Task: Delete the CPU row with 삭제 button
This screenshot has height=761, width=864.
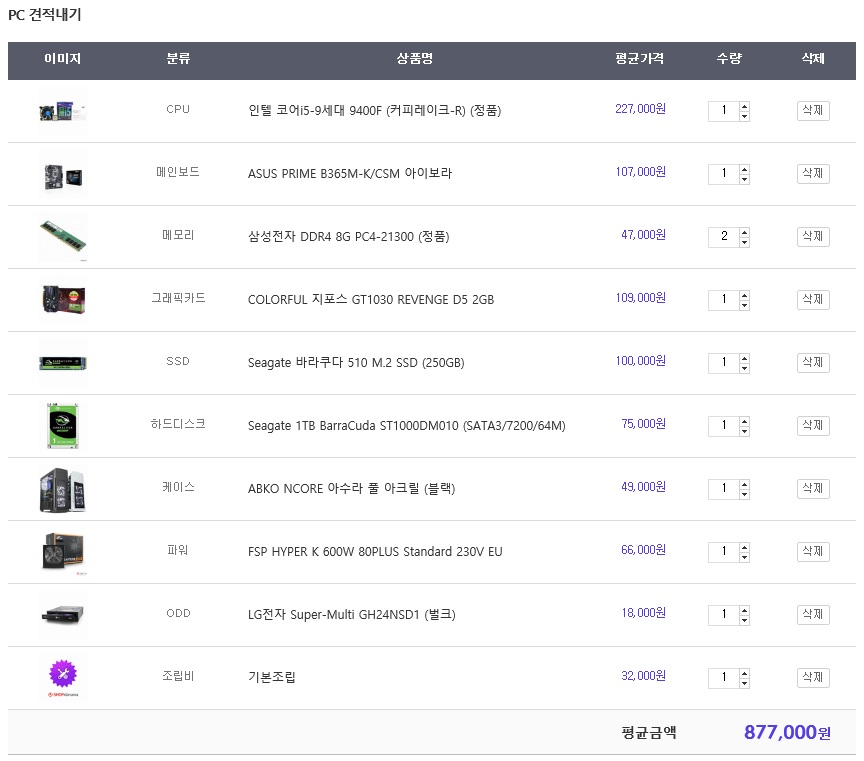Action: coord(813,110)
